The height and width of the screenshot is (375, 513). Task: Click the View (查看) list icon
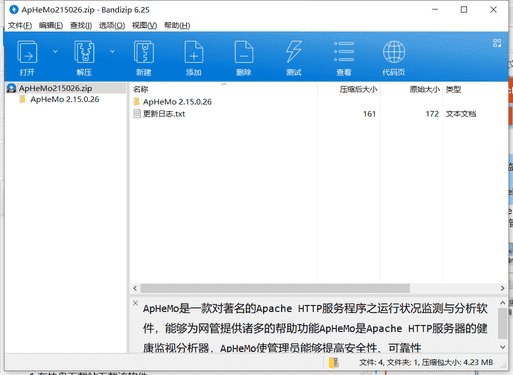[344, 52]
